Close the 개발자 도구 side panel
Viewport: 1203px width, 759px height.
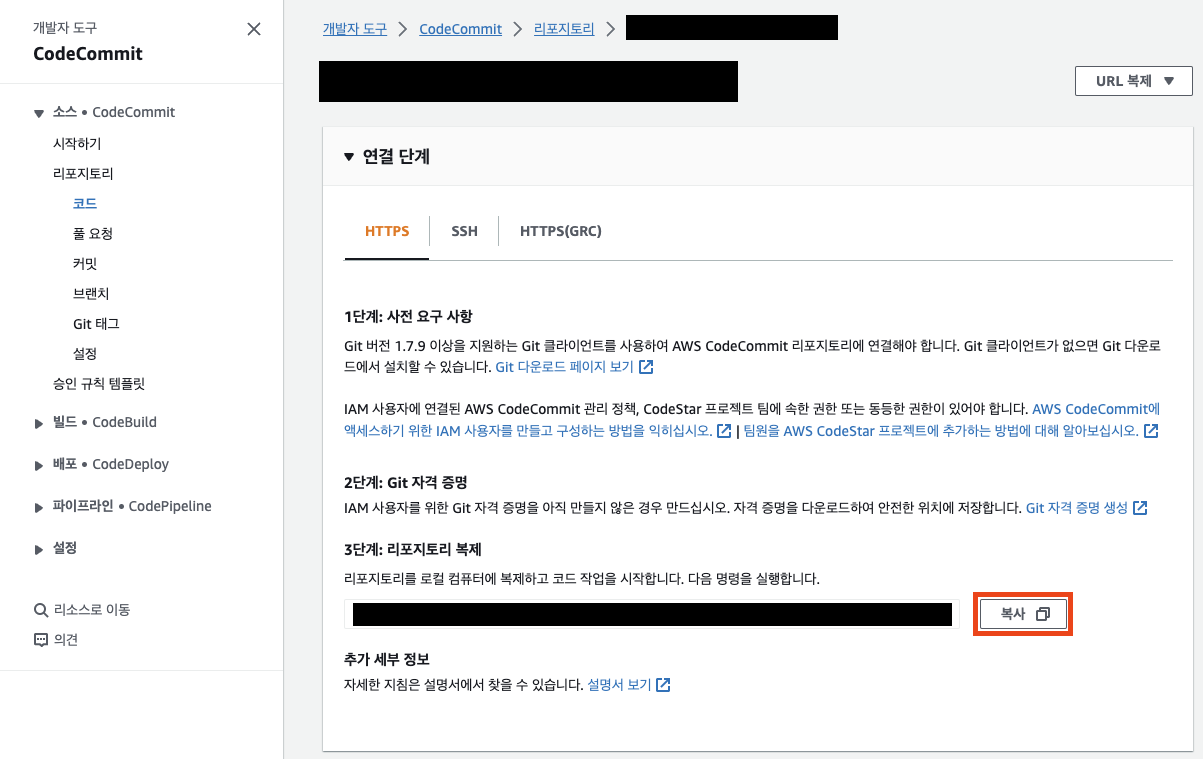tap(254, 30)
